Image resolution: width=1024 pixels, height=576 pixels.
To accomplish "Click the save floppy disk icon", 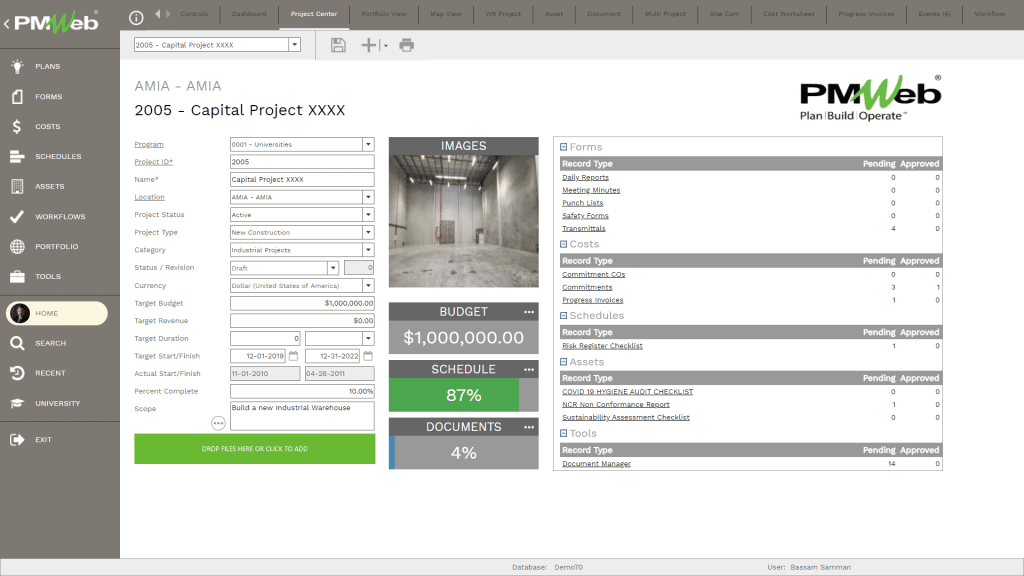I will [x=338, y=45].
